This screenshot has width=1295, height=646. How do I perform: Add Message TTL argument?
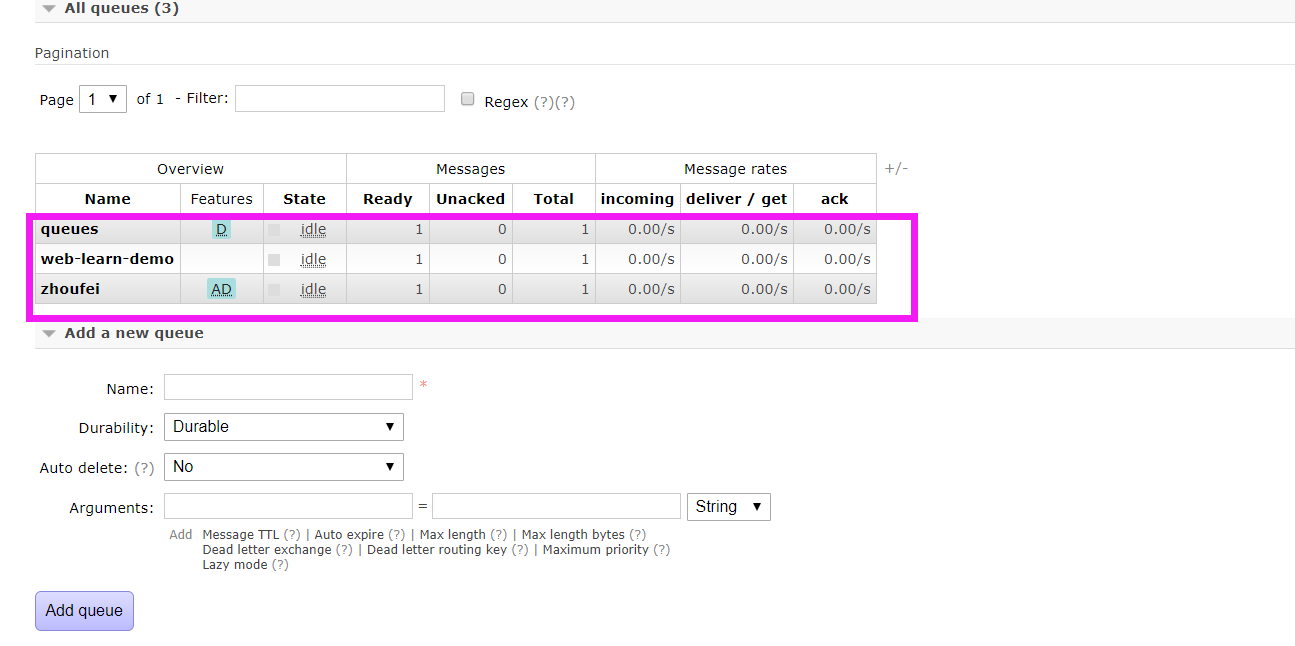(241, 535)
